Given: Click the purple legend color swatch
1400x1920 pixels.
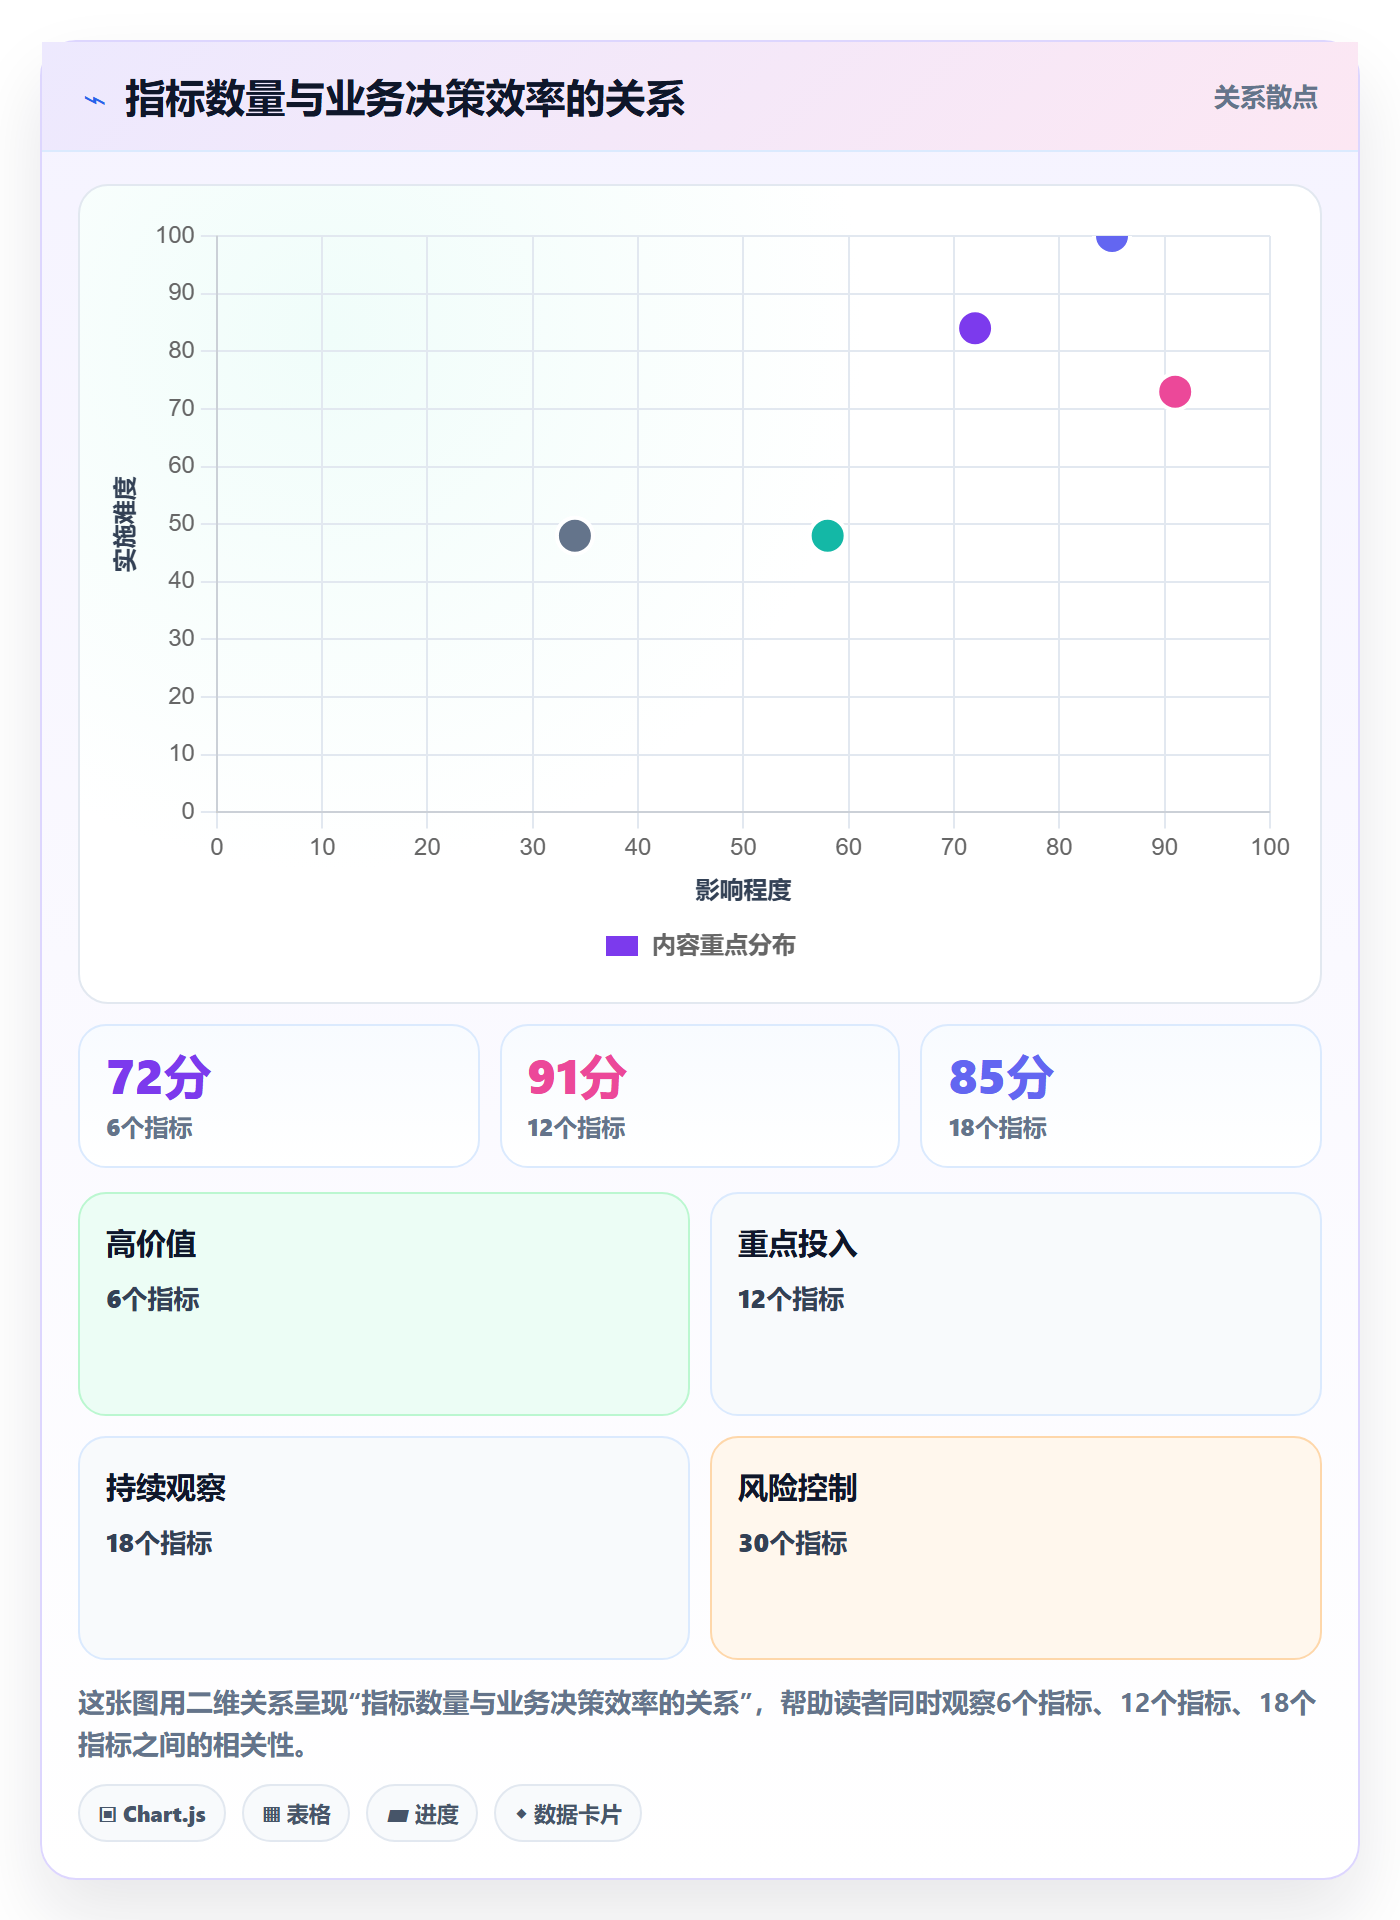Looking at the screenshot, I should click(x=622, y=946).
